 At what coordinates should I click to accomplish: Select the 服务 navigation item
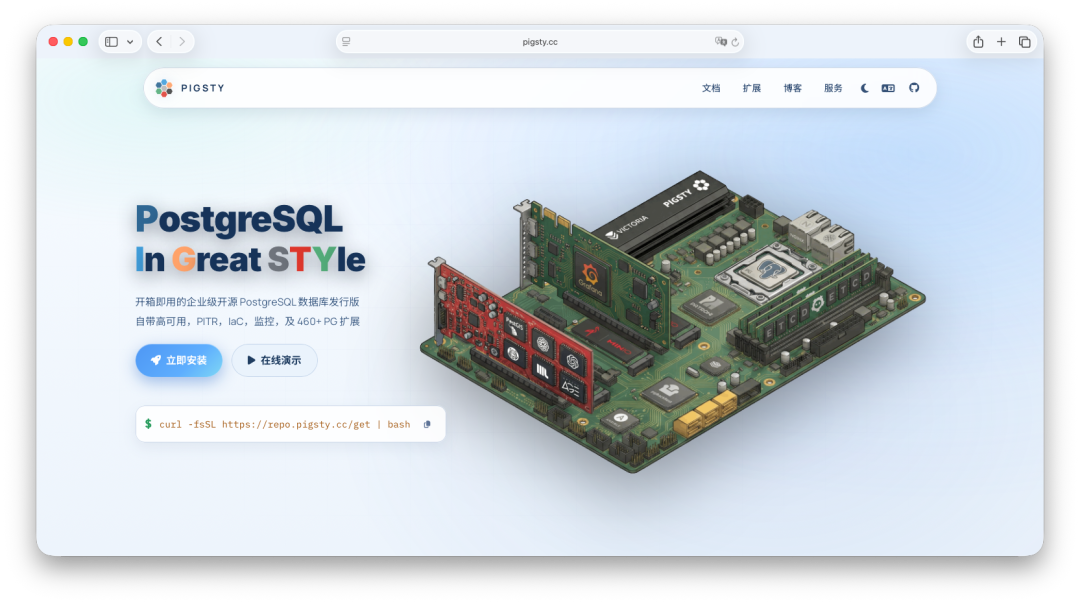[833, 88]
